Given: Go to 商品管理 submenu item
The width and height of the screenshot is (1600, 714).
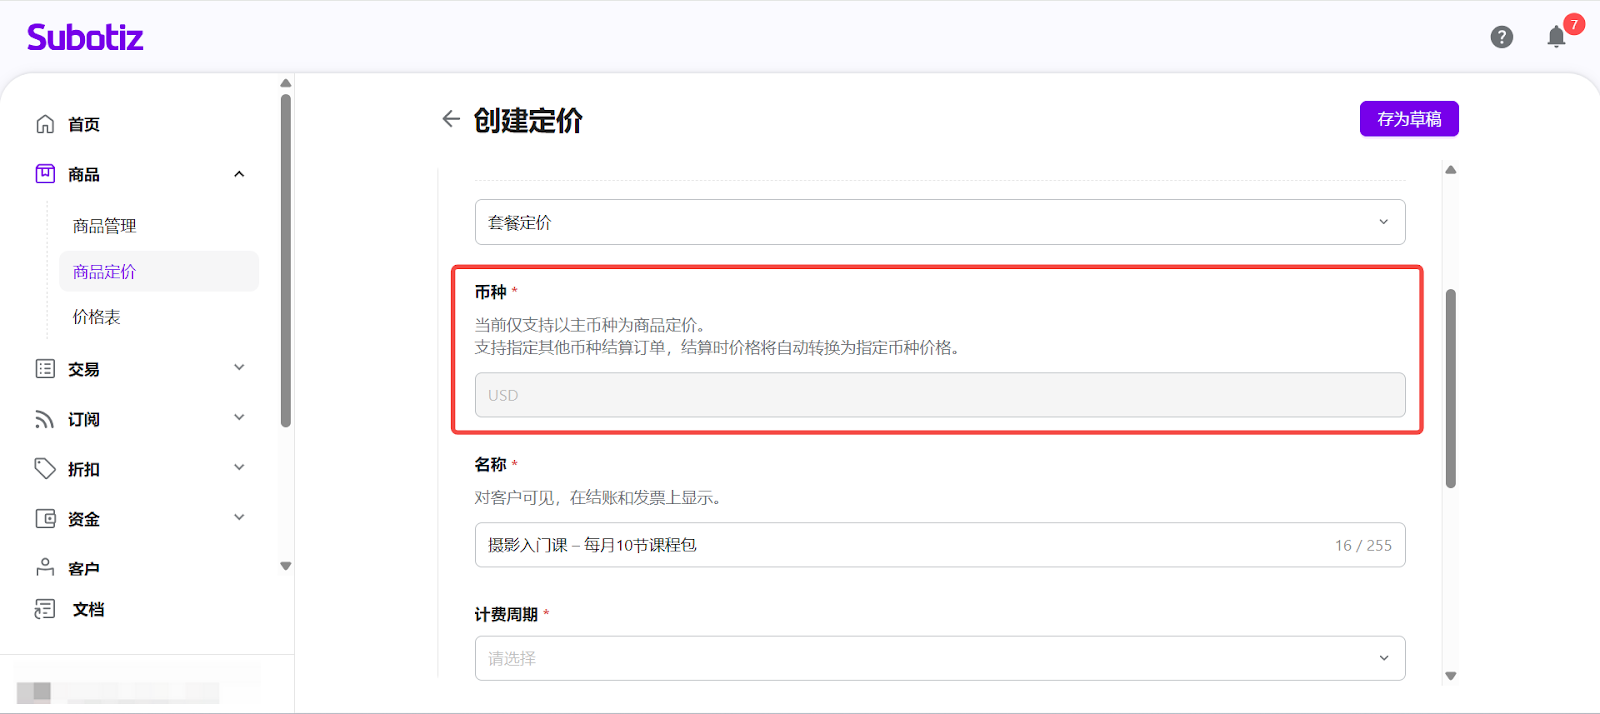Looking at the screenshot, I should click(x=104, y=226).
